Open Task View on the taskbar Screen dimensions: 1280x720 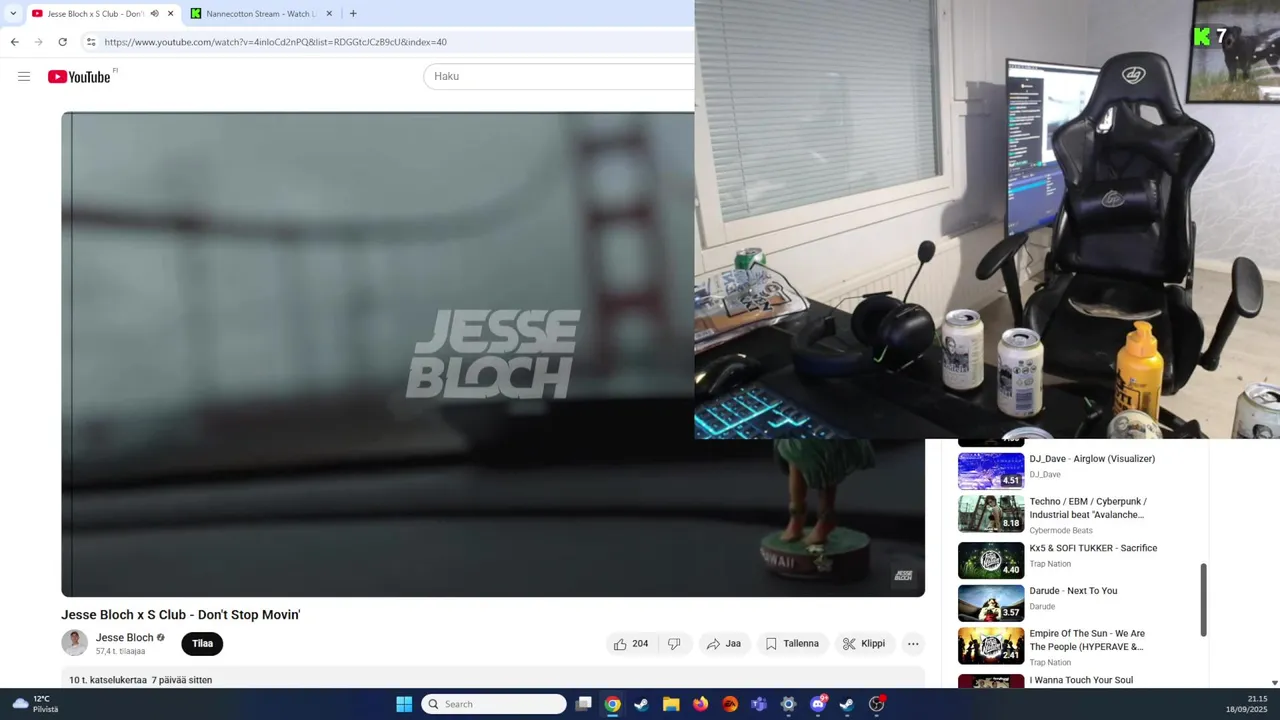click(x=584, y=704)
